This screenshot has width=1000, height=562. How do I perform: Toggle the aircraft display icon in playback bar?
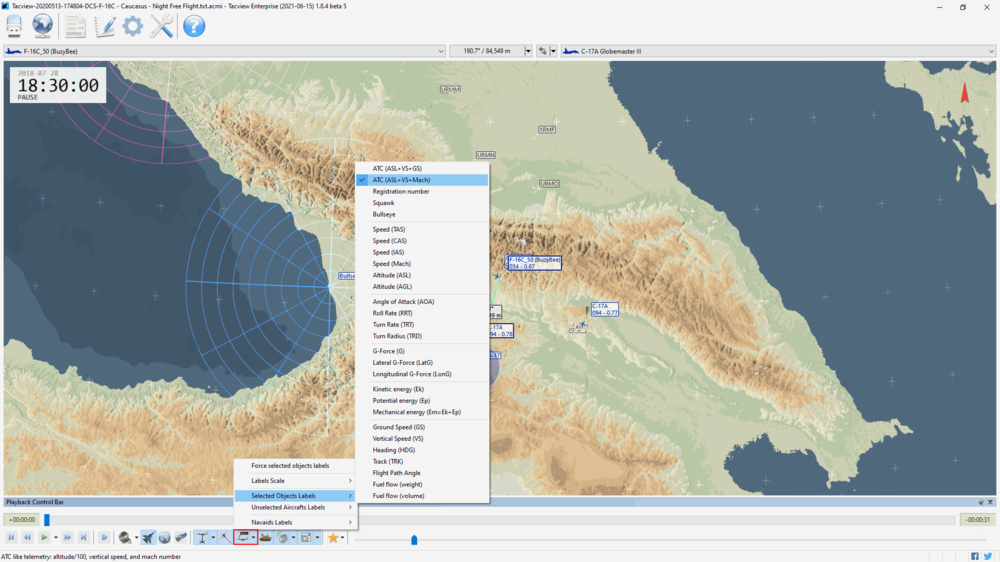pos(148,538)
